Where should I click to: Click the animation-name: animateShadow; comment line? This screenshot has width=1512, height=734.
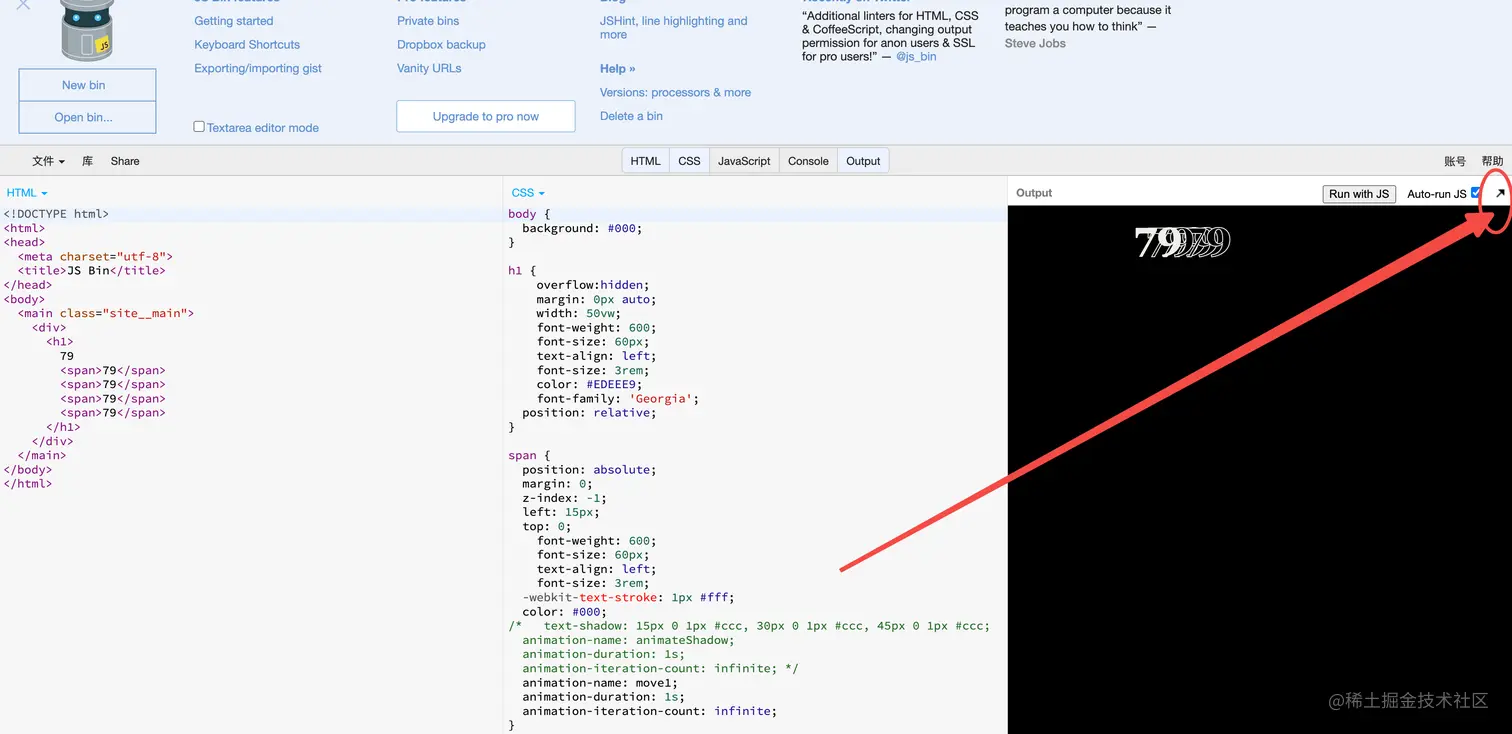628,640
